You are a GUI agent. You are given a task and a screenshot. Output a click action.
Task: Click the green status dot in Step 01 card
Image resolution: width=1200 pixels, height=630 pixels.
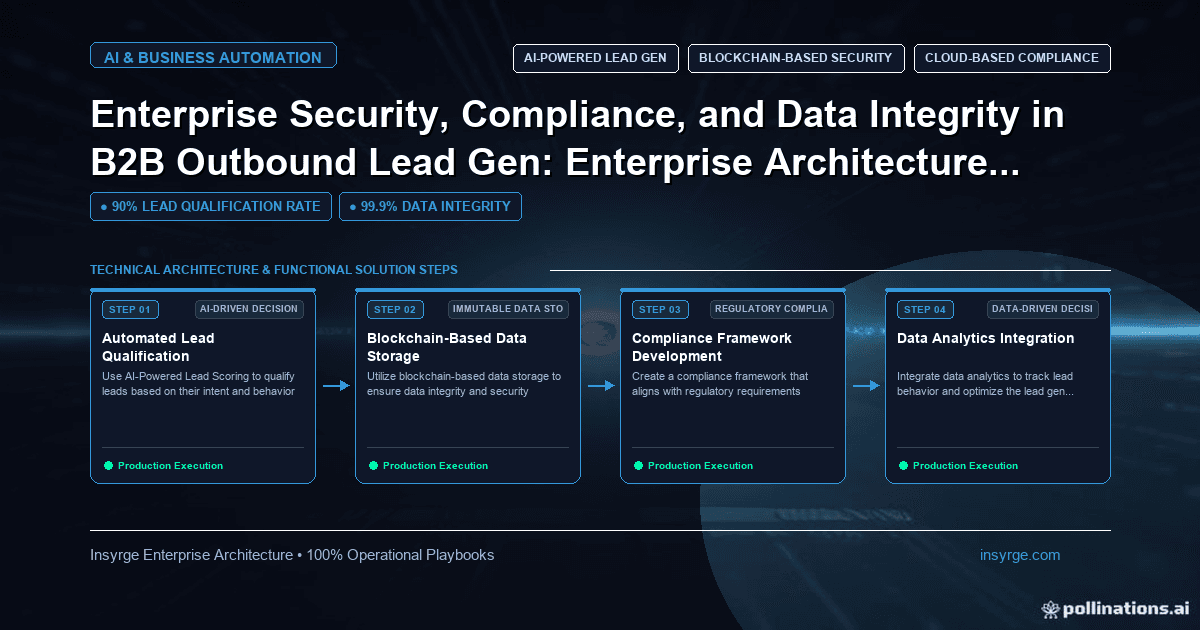pos(108,465)
